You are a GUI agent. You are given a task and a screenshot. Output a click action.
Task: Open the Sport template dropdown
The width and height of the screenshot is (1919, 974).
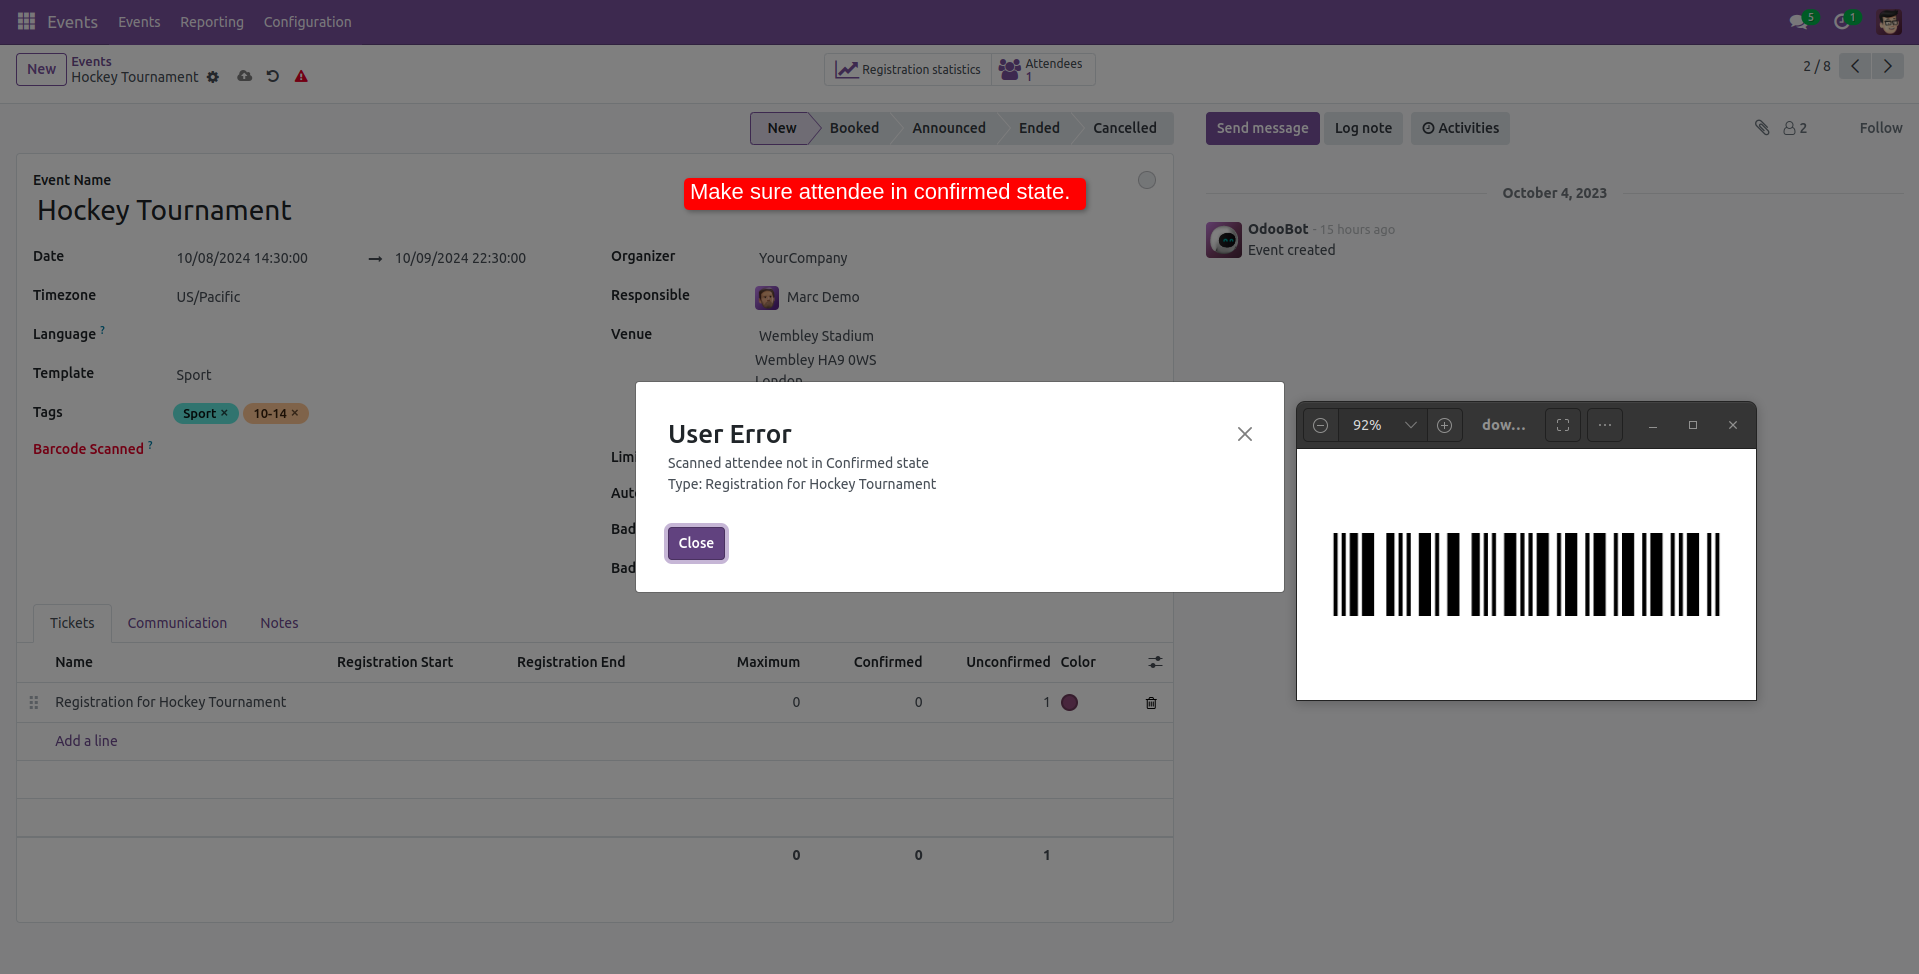point(194,375)
